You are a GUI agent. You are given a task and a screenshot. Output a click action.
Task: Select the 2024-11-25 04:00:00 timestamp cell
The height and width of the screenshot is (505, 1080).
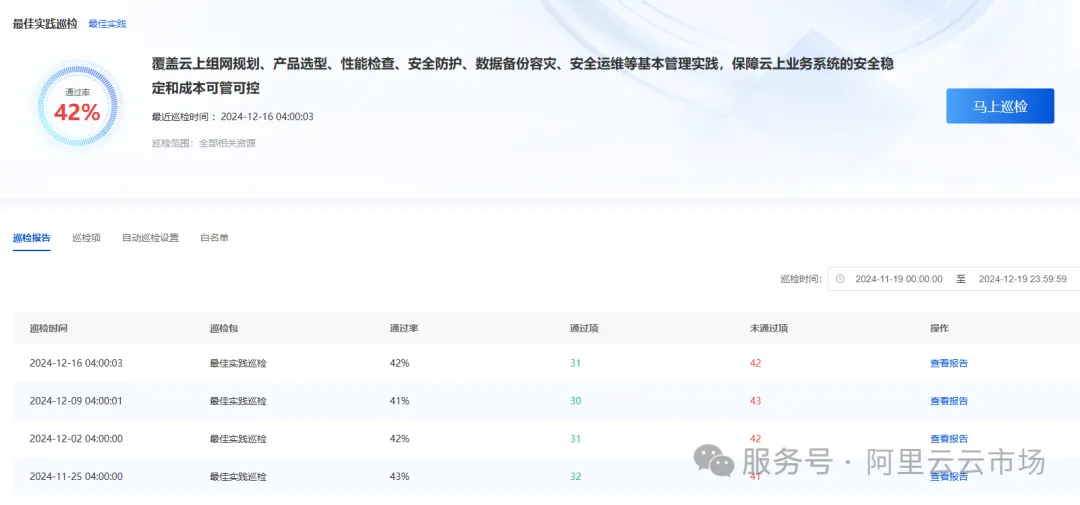[76, 477]
